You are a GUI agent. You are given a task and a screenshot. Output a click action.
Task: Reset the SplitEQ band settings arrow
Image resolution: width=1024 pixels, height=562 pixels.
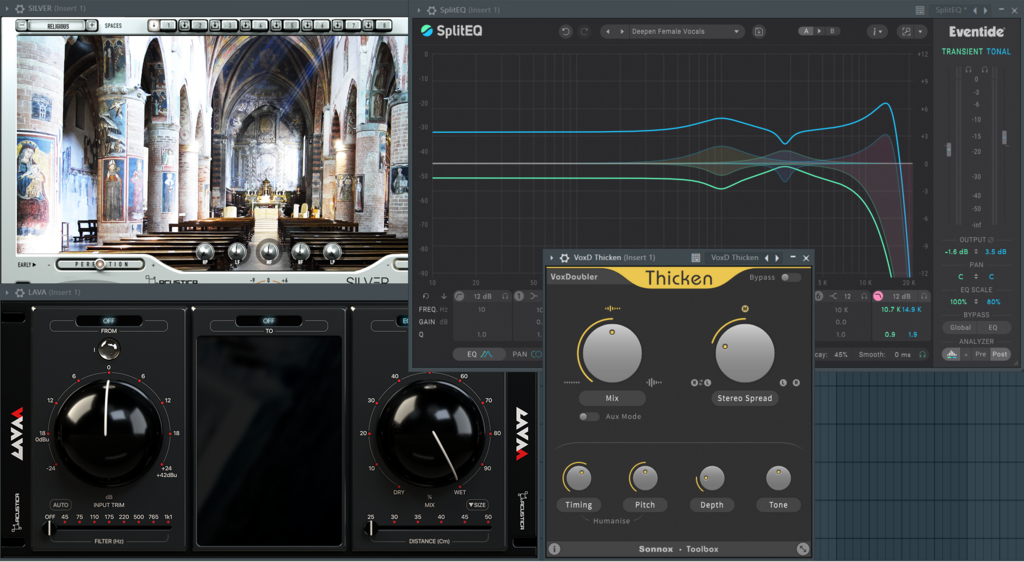tap(426, 296)
